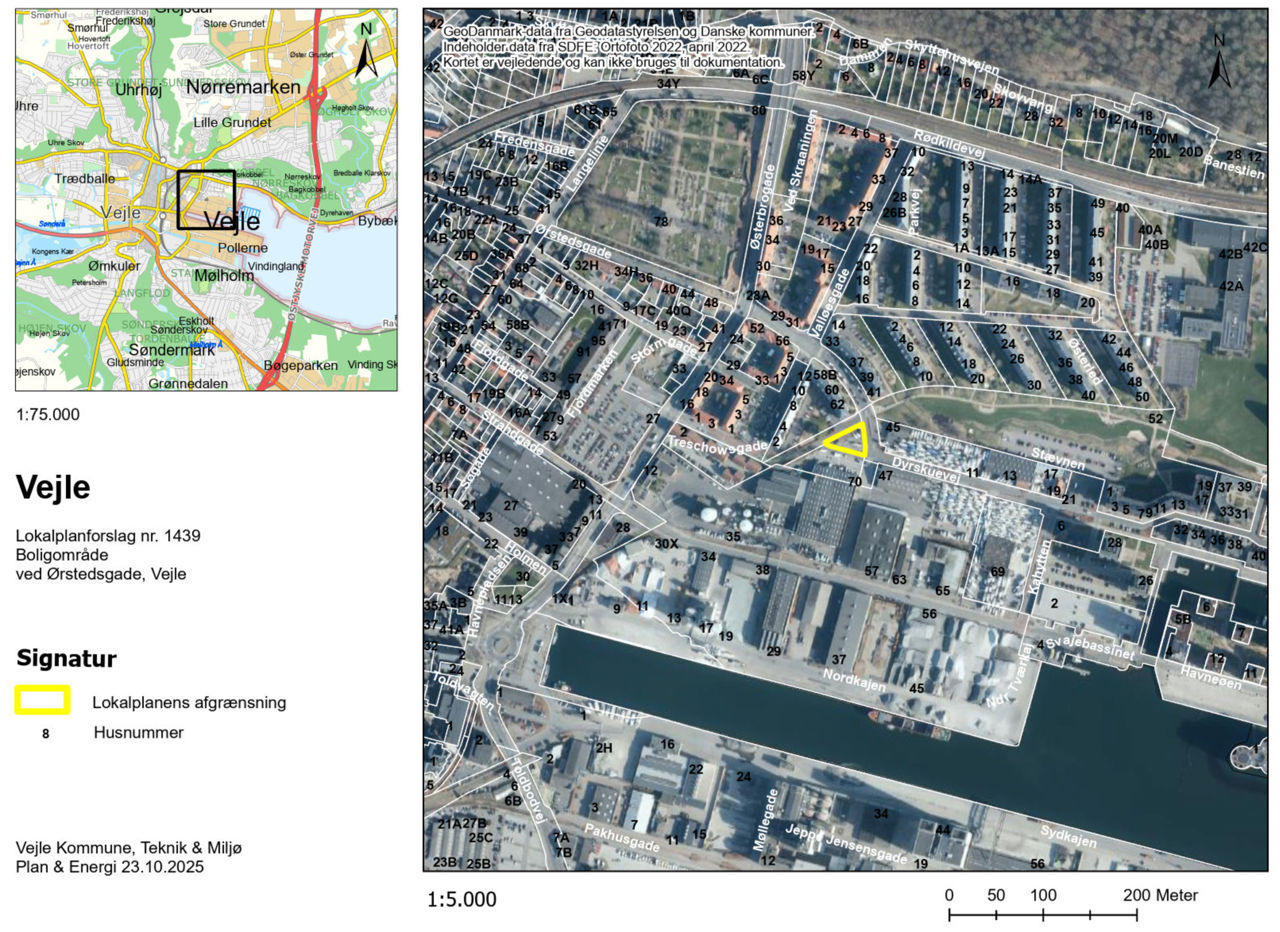The image size is (1280, 932).
Task: Click the north arrow on the aerial map
Action: pyautogui.click(x=1219, y=63)
